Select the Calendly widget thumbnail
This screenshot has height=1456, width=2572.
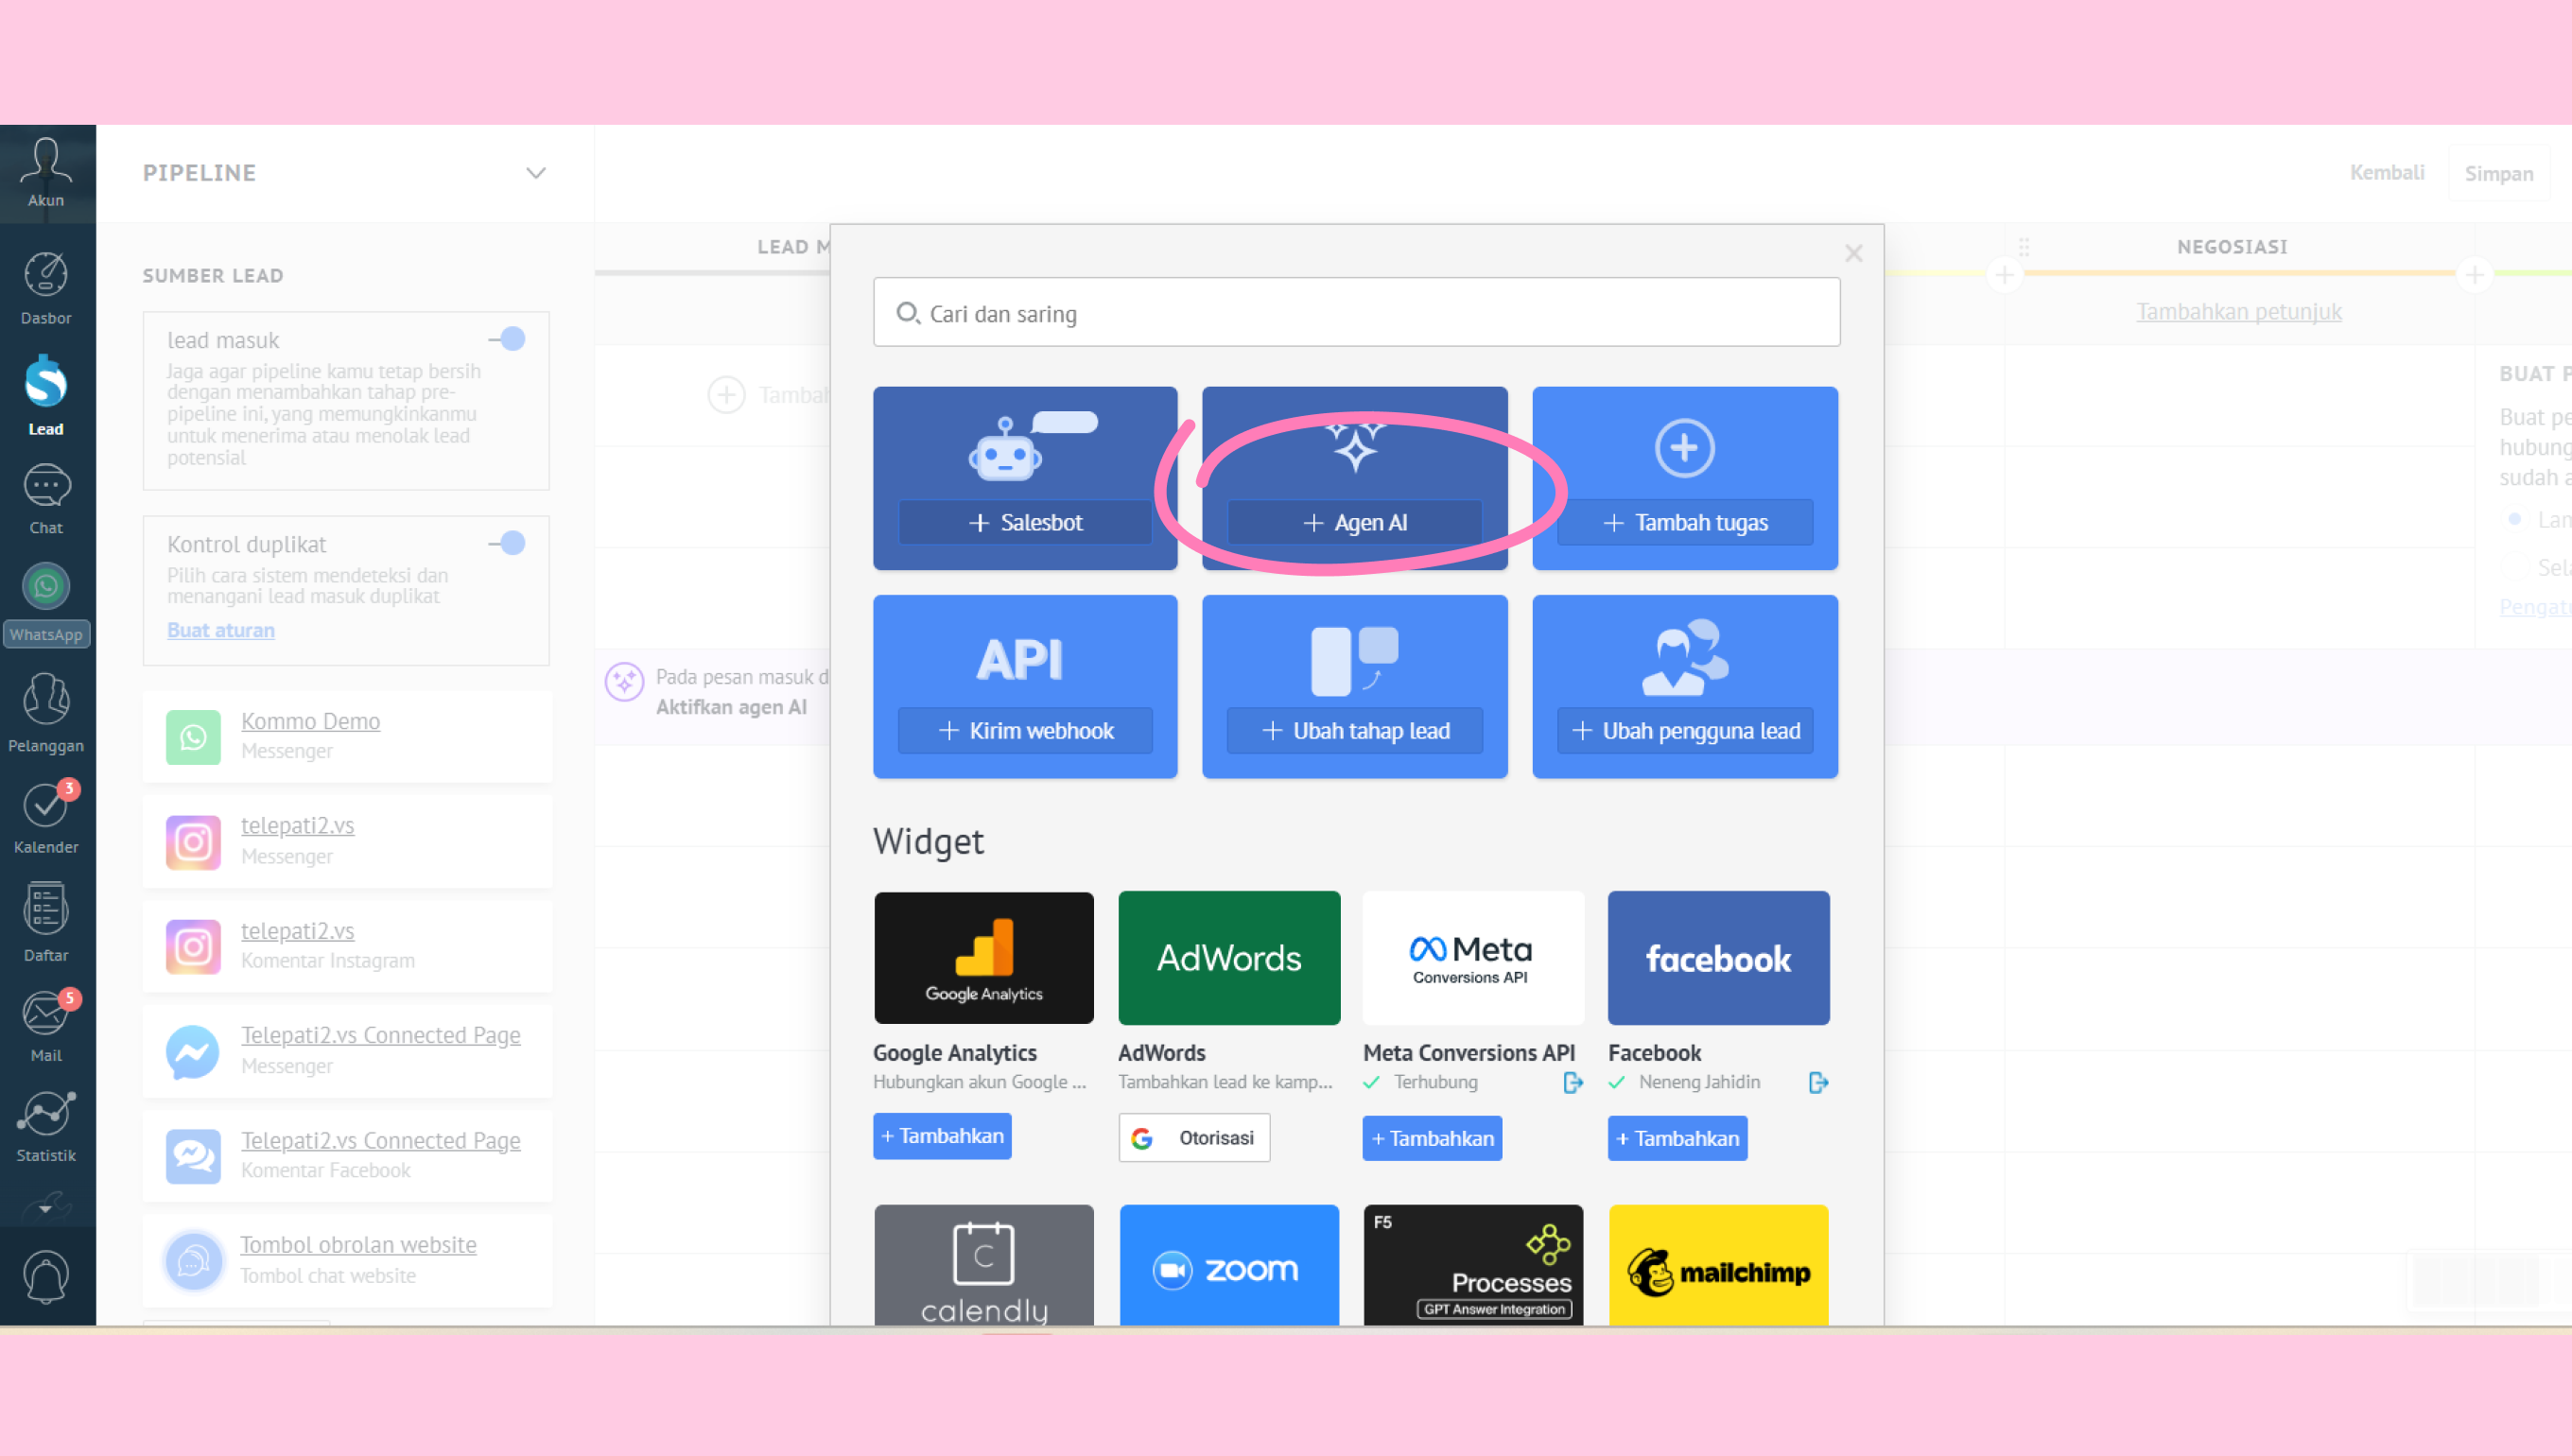[x=984, y=1265]
